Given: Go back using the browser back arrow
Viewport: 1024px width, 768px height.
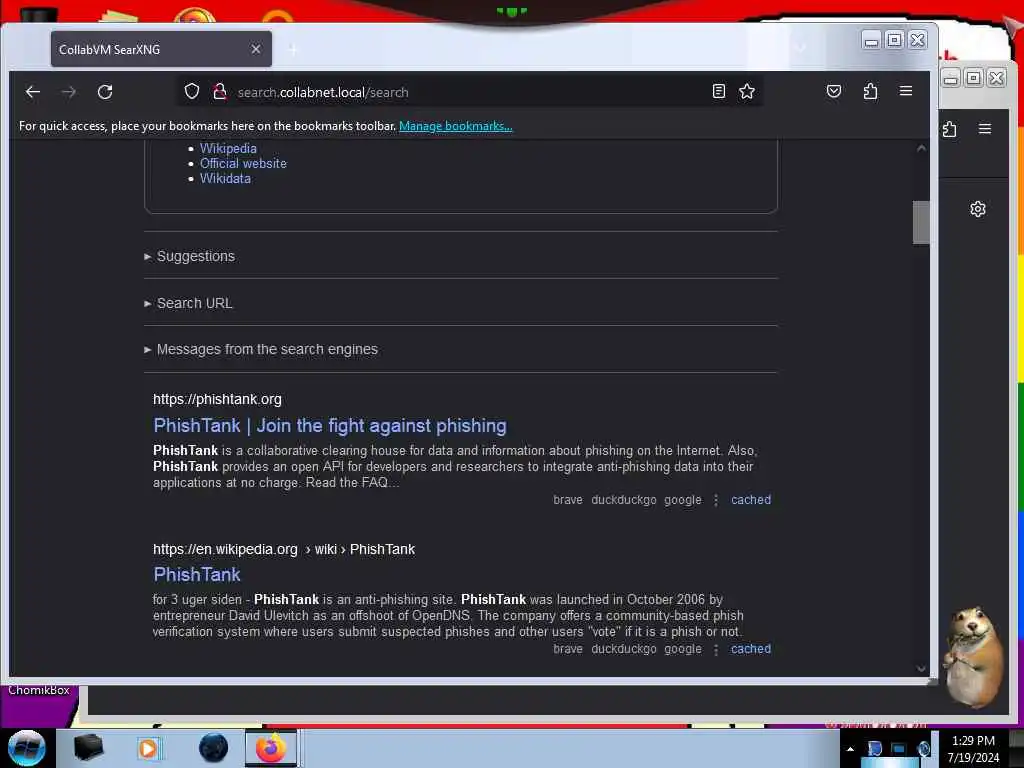Looking at the screenshot, I should pos(33,92).
